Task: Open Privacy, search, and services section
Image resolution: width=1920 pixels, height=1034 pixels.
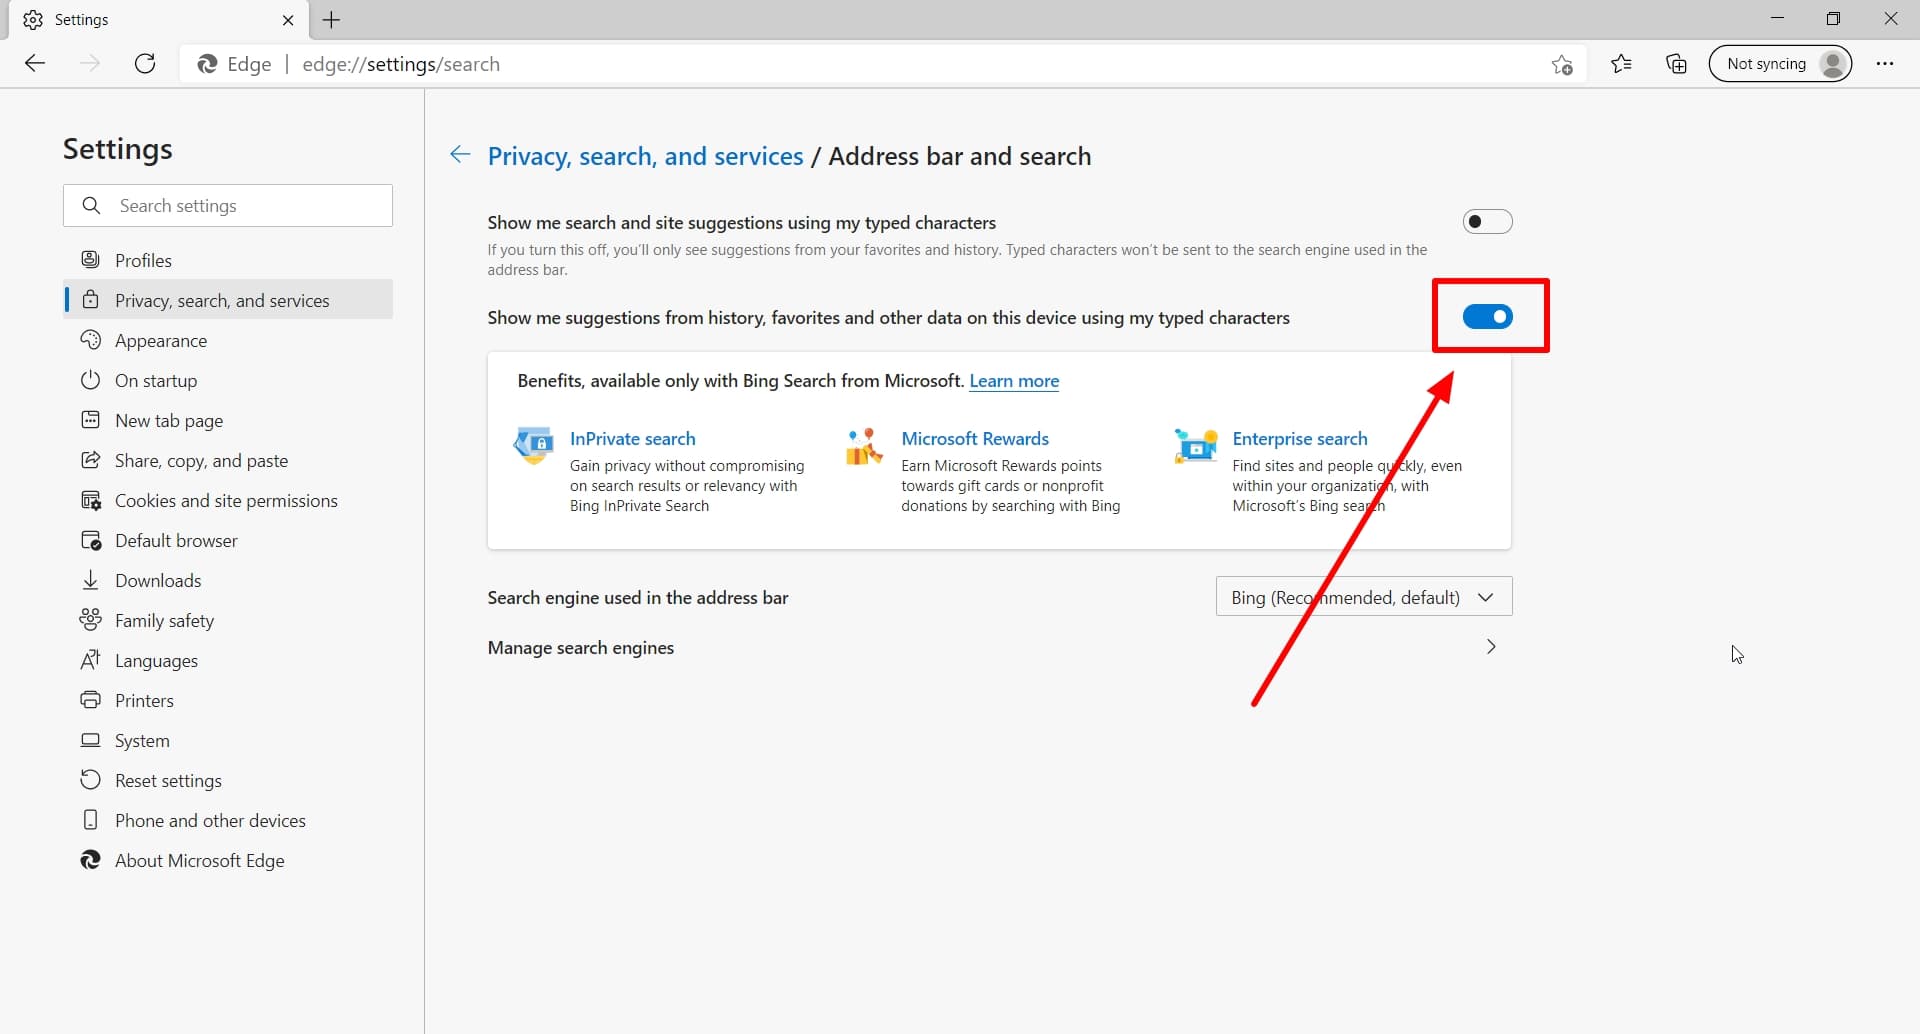Action: pyautogui.click(x=229, y=300)
